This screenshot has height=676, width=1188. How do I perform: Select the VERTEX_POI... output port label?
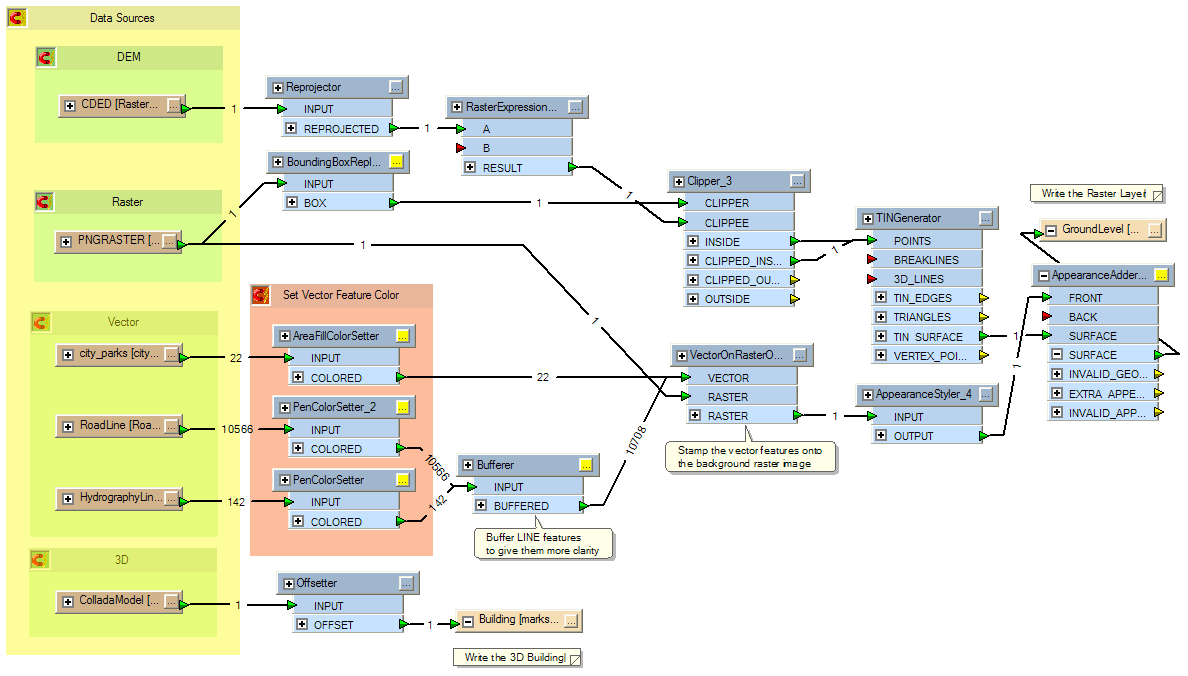pyautogui.click(x=930, y=355)
